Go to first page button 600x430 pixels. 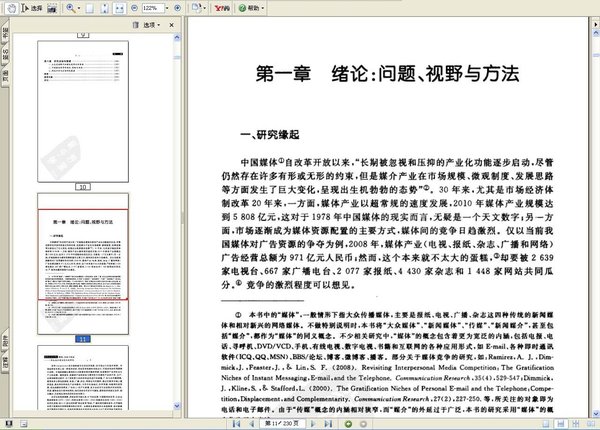pos(236,423)
